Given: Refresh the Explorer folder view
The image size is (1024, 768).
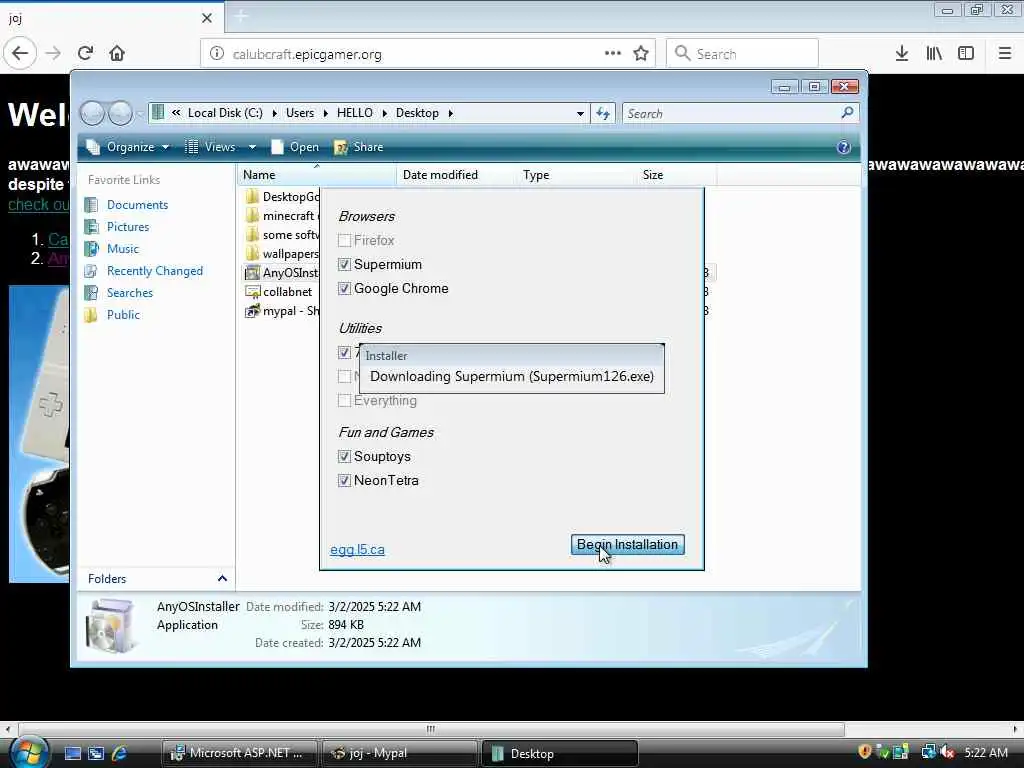Looking at the screenshot, I should tap(603, 113).
